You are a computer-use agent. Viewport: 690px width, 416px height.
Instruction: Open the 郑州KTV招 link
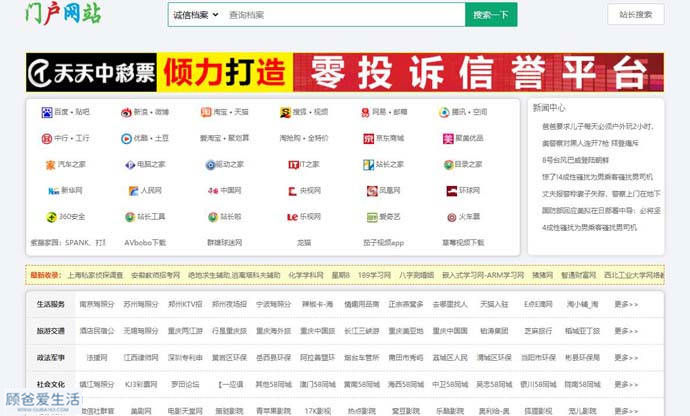point(185,304)
